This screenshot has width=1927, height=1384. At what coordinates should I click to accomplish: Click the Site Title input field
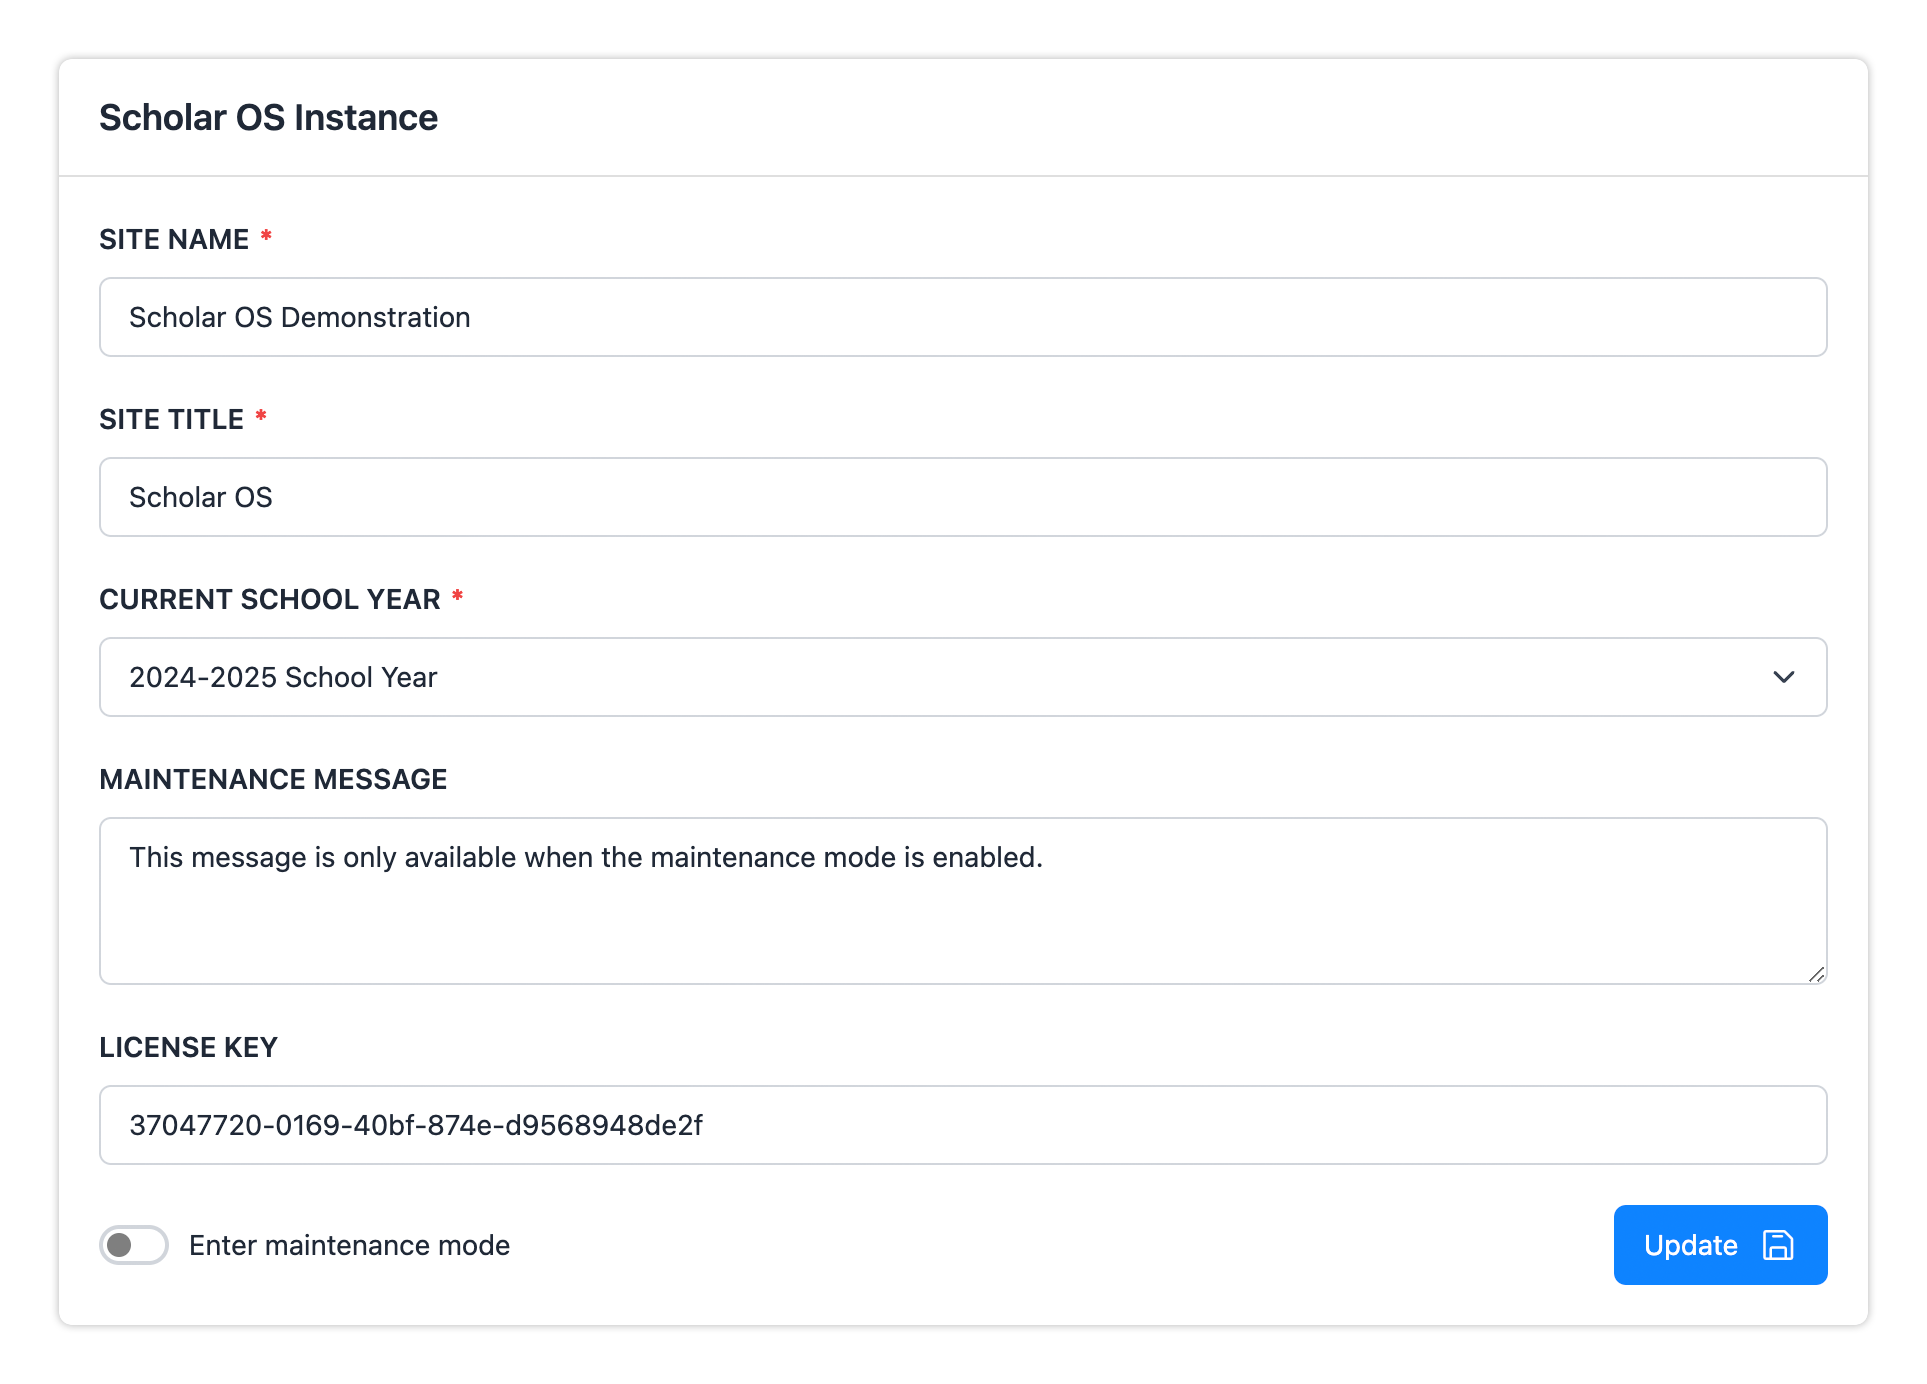pyautogui.click(x=963, y=497)
